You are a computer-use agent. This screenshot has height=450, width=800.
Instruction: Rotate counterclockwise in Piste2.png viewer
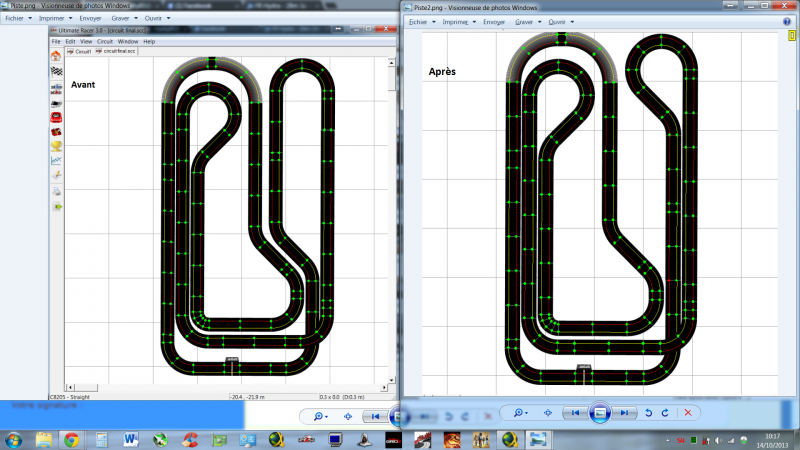pos(650,412)
